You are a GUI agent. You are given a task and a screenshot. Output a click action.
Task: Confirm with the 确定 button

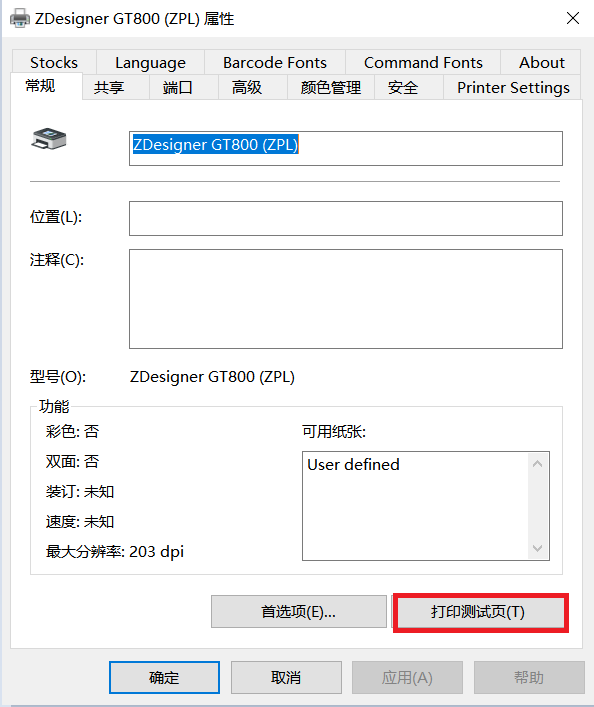164,677
